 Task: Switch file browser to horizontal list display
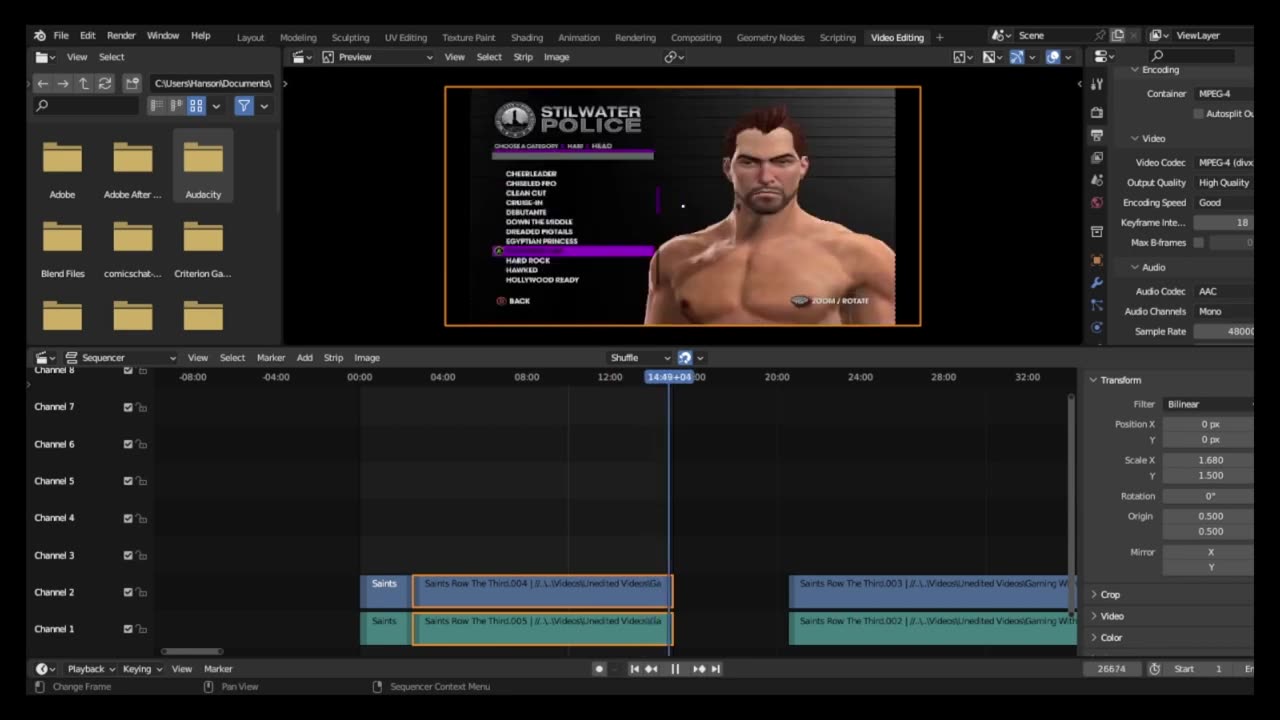177,105
